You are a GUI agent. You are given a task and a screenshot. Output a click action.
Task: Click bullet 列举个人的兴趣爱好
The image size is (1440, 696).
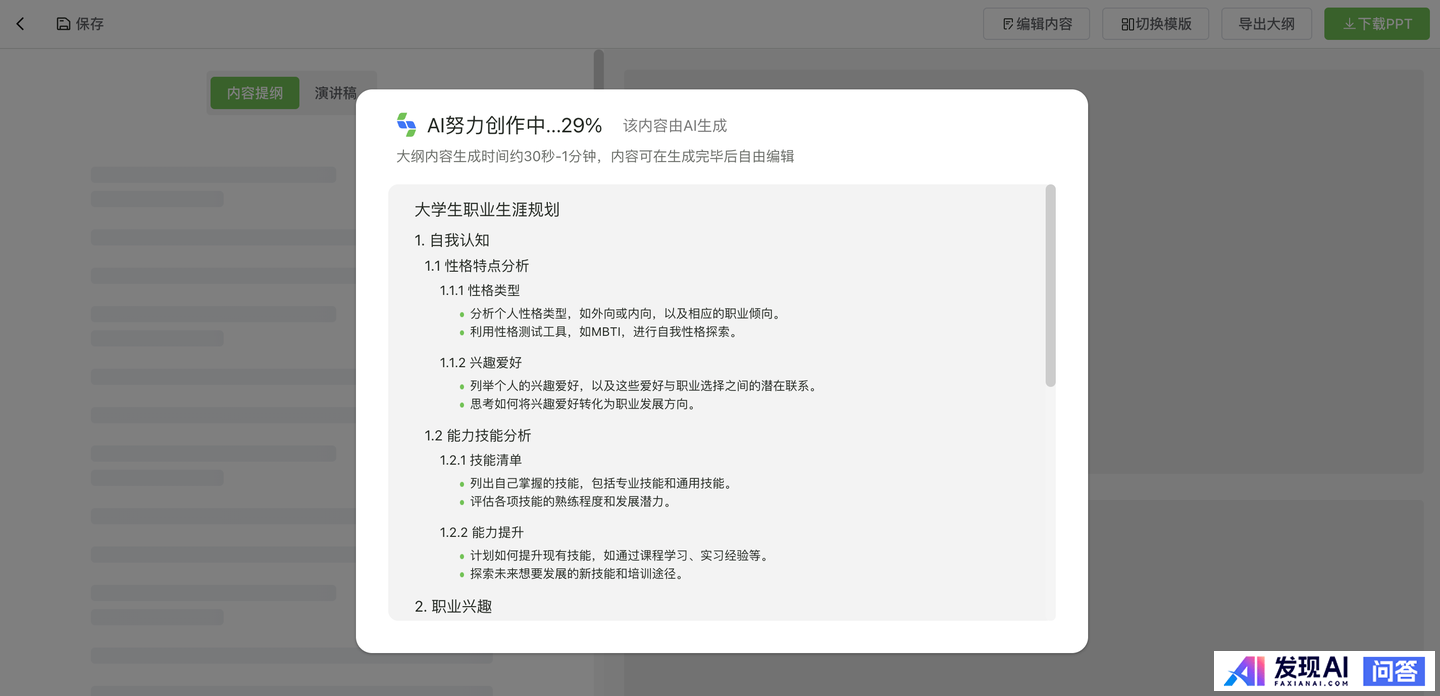(645, 386)
